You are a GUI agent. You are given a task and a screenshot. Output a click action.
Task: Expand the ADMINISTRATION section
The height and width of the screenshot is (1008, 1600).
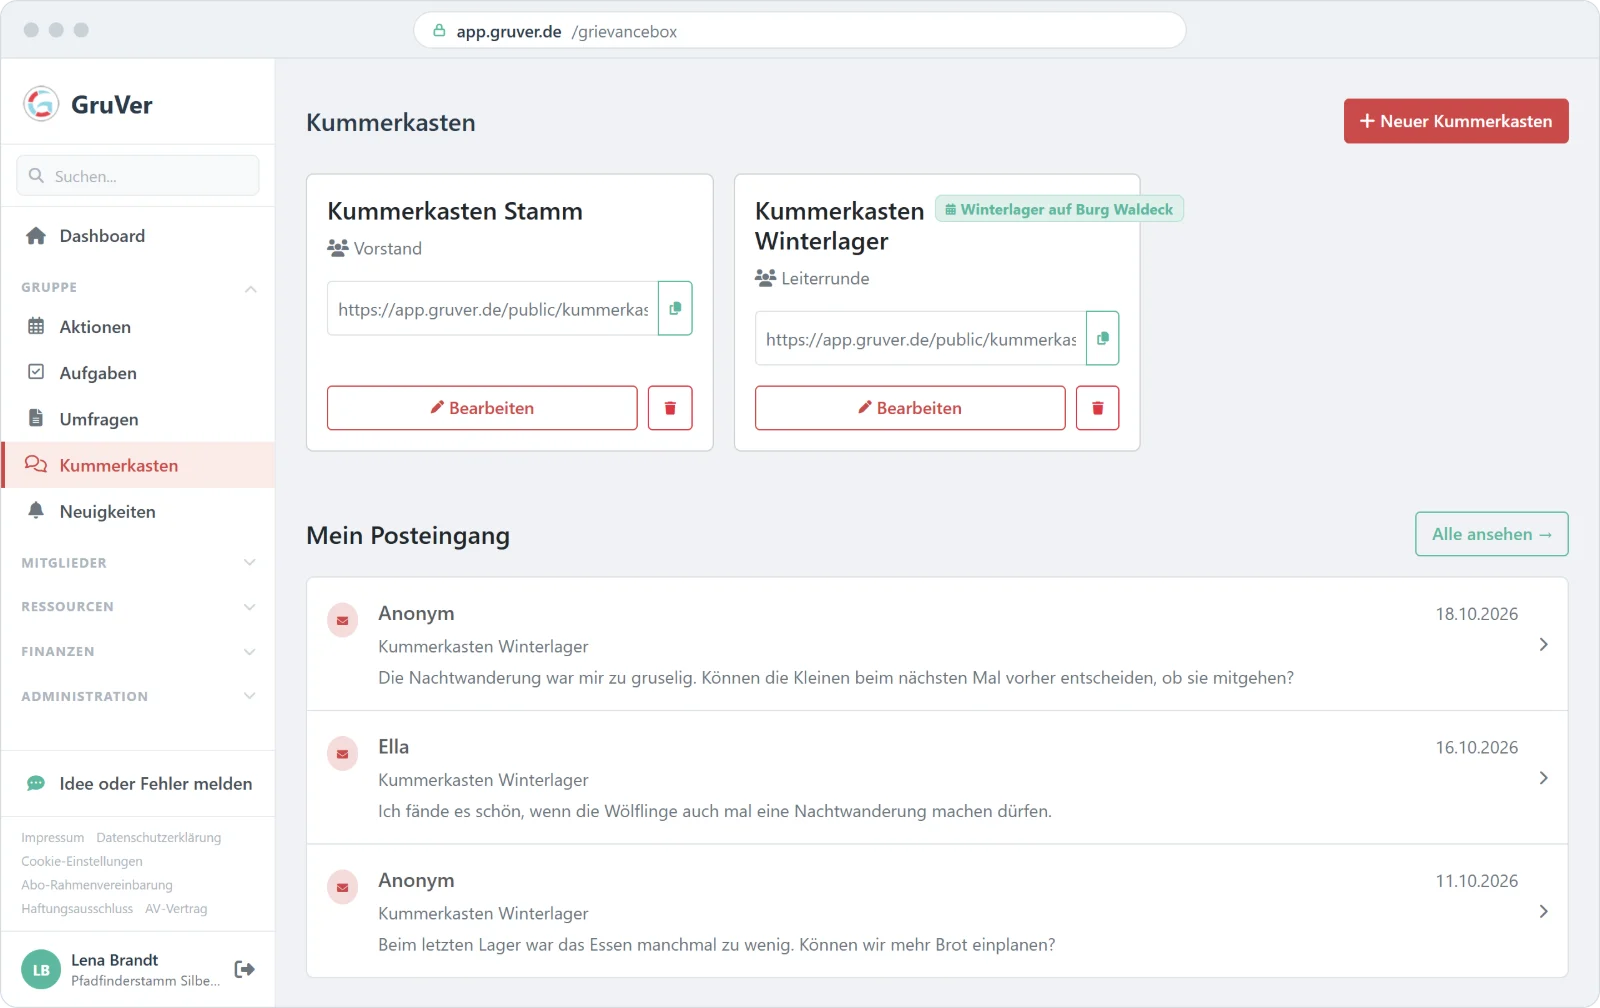coord(250,696)
